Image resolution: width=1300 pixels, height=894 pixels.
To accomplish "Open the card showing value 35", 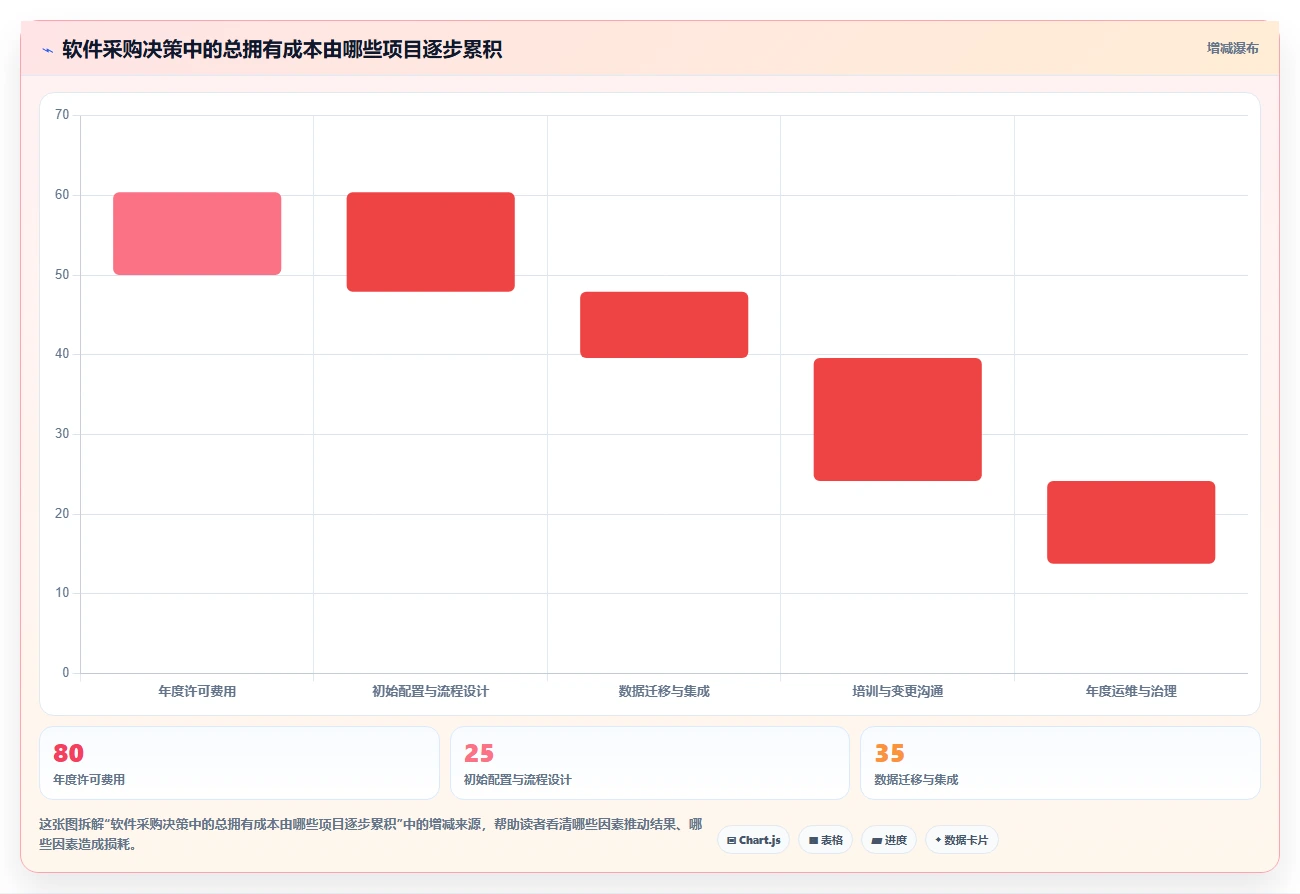I will pos(1060,763).
